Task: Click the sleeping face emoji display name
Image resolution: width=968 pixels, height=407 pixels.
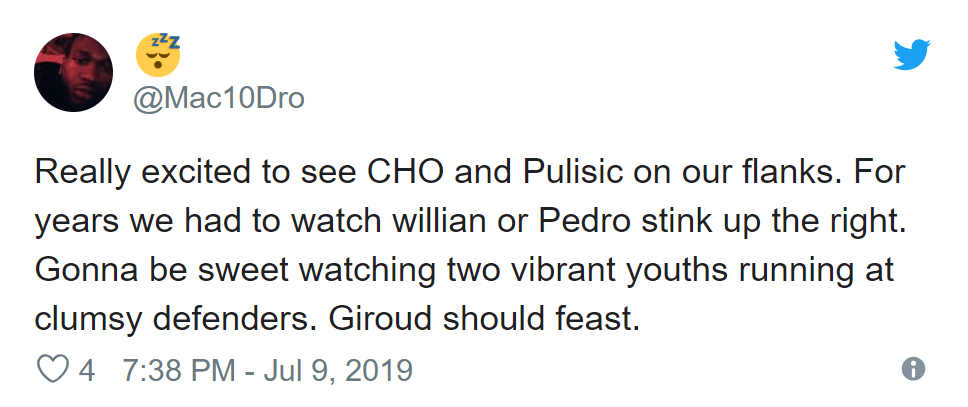Action: coord(158,54)
